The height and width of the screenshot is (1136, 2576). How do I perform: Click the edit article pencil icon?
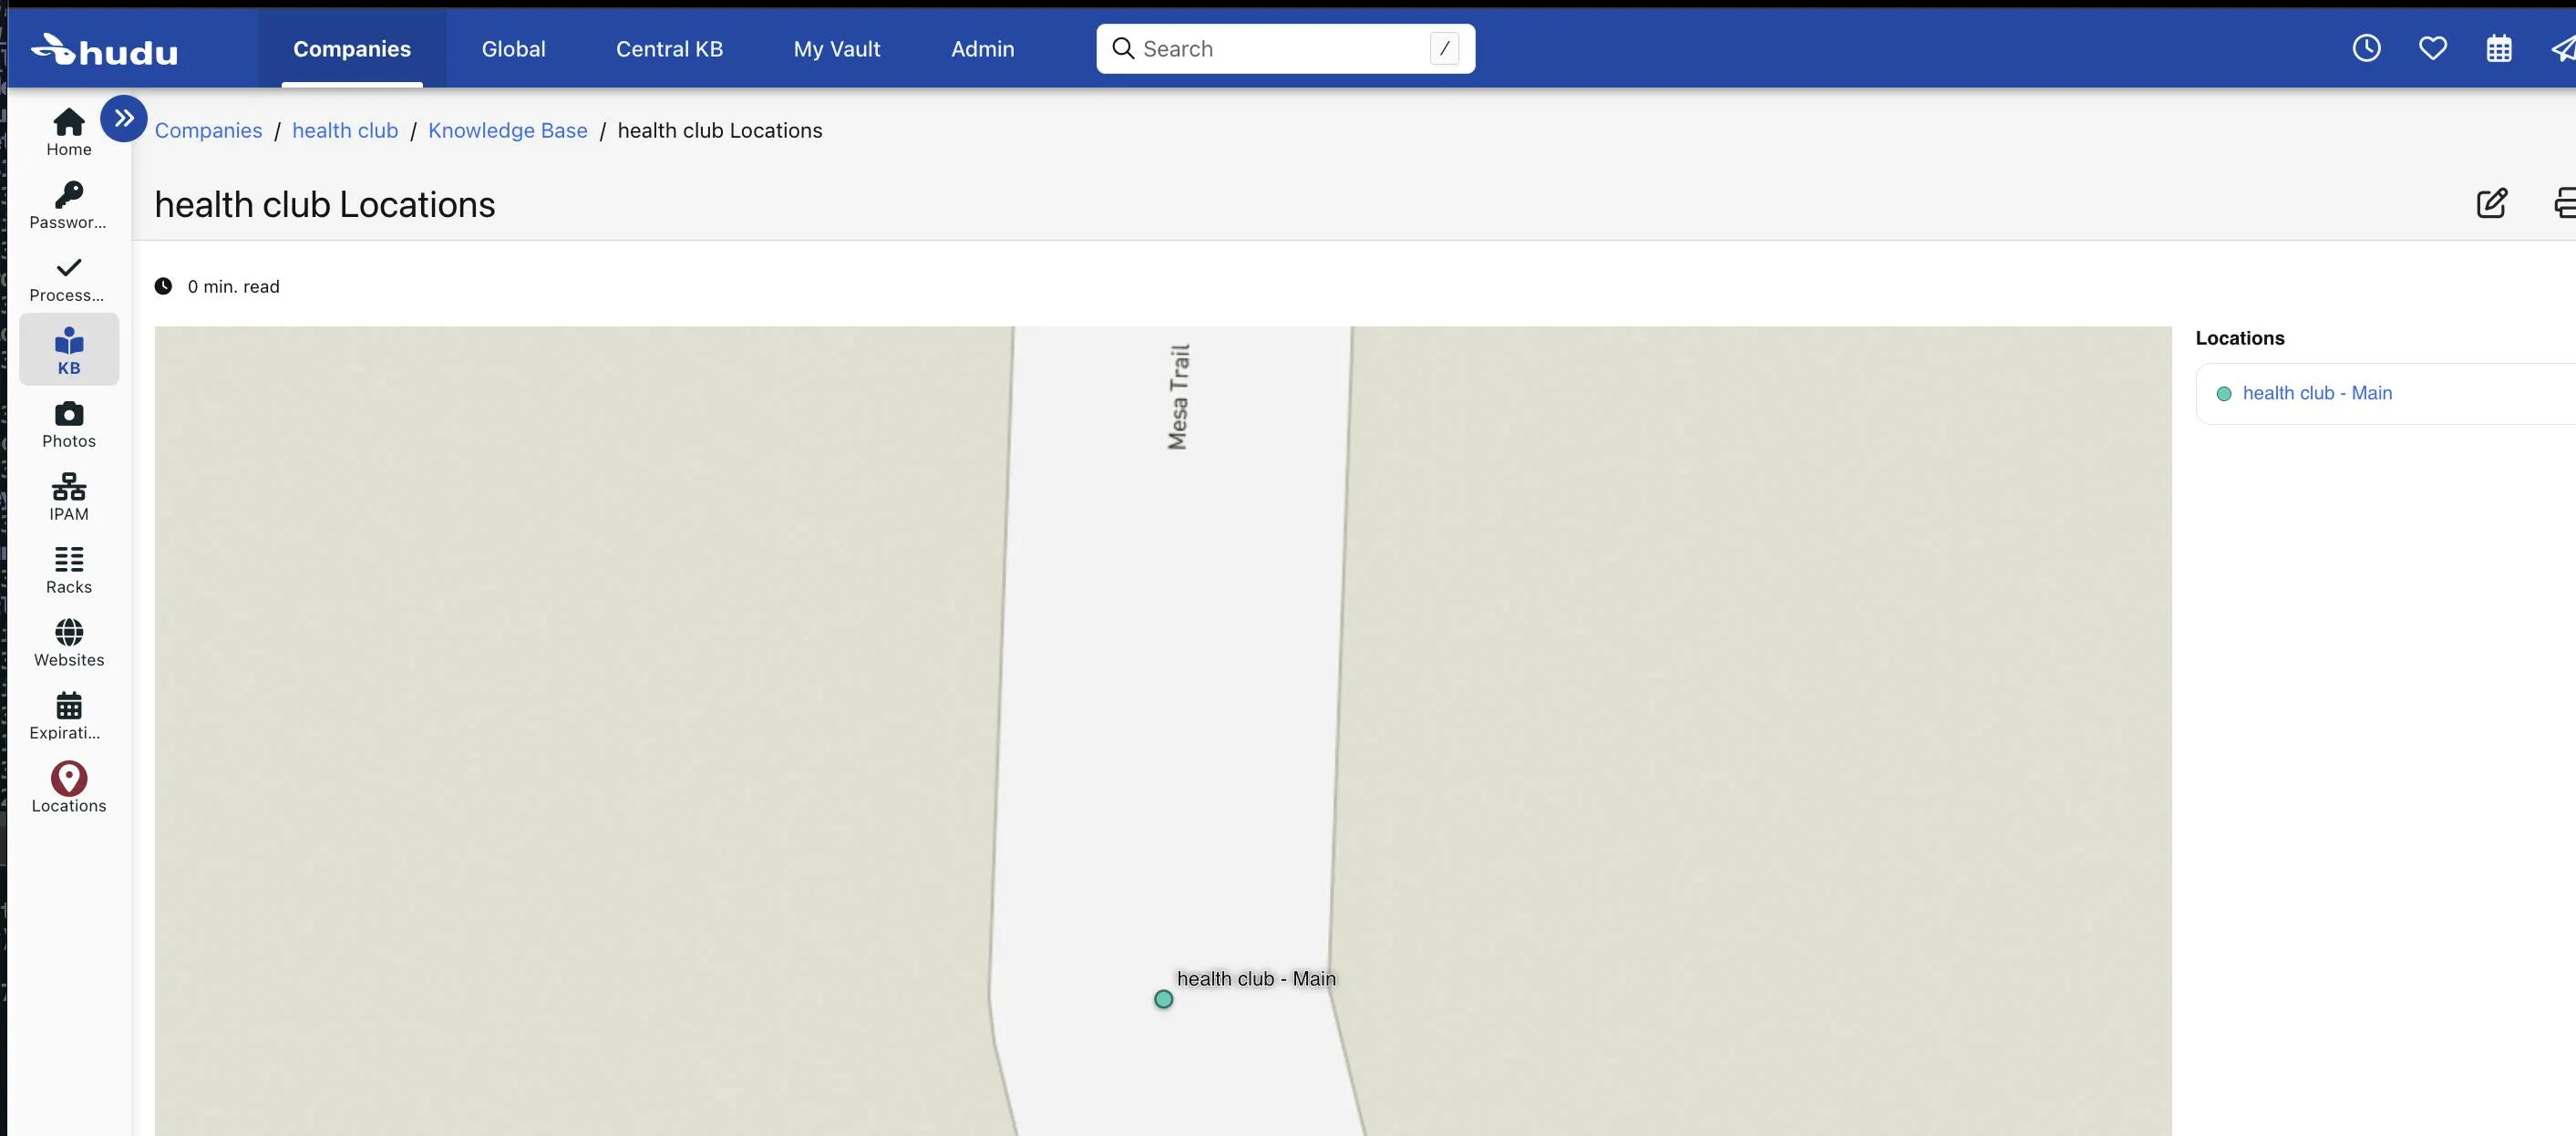pos(2491,203)
